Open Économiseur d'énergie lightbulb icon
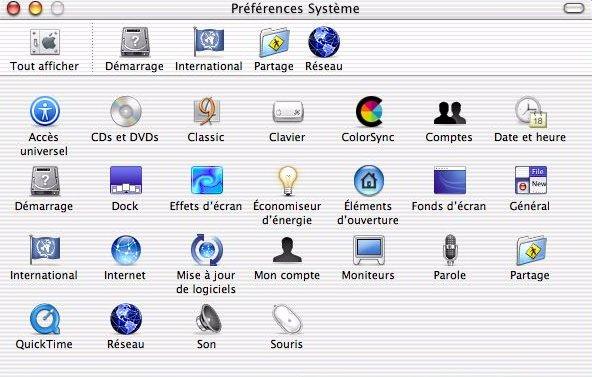Image resolution: width=592 pixels, height=377 pixels. (288, 181)
